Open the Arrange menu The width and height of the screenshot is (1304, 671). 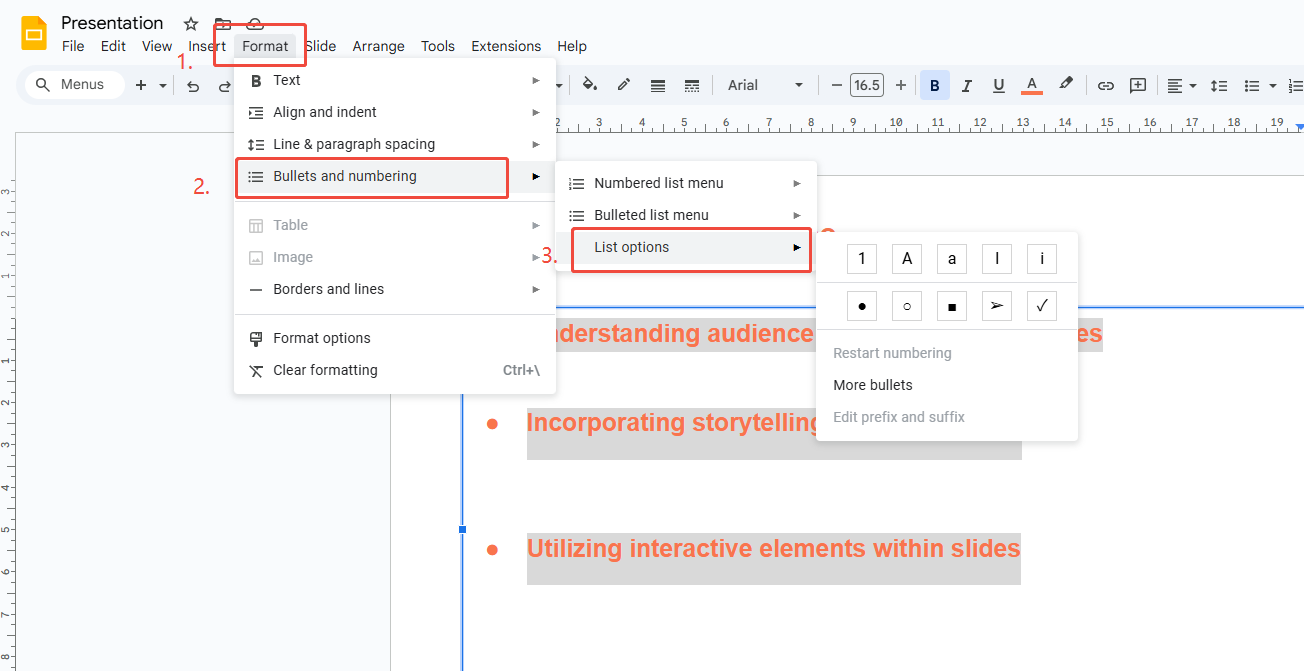(x=378, y=46)
